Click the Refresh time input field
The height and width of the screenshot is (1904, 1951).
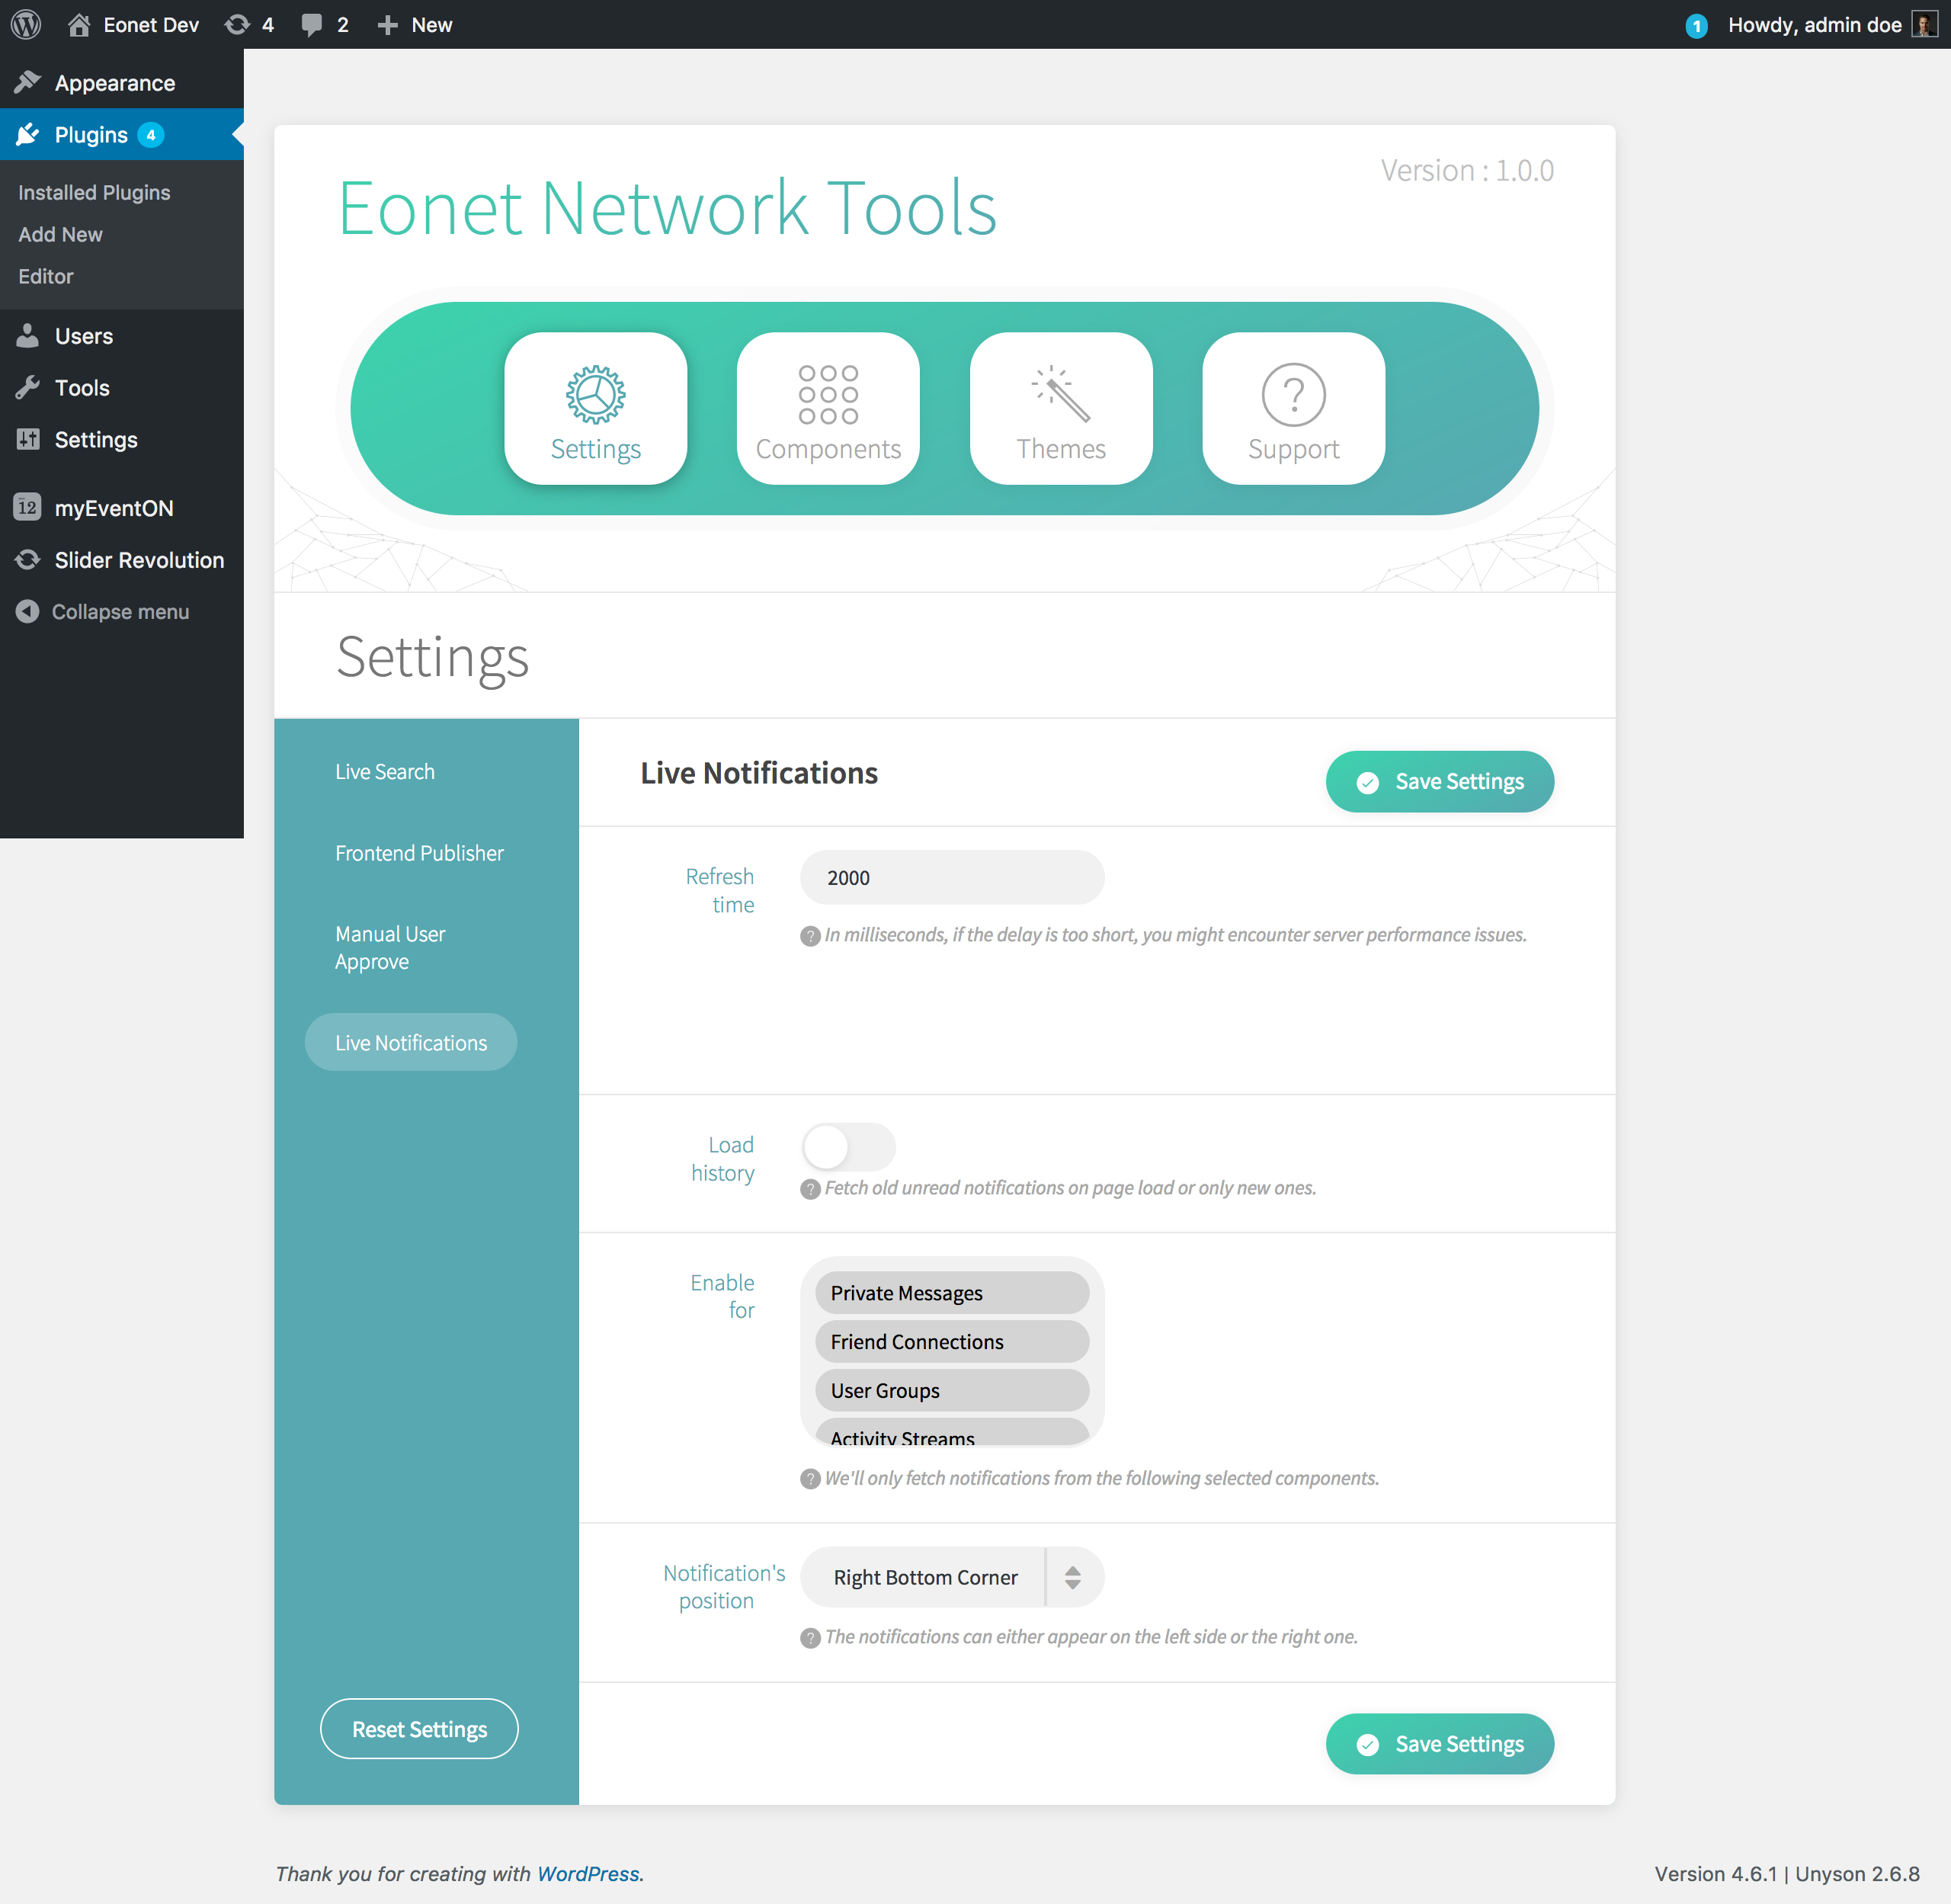coord(952,877)
